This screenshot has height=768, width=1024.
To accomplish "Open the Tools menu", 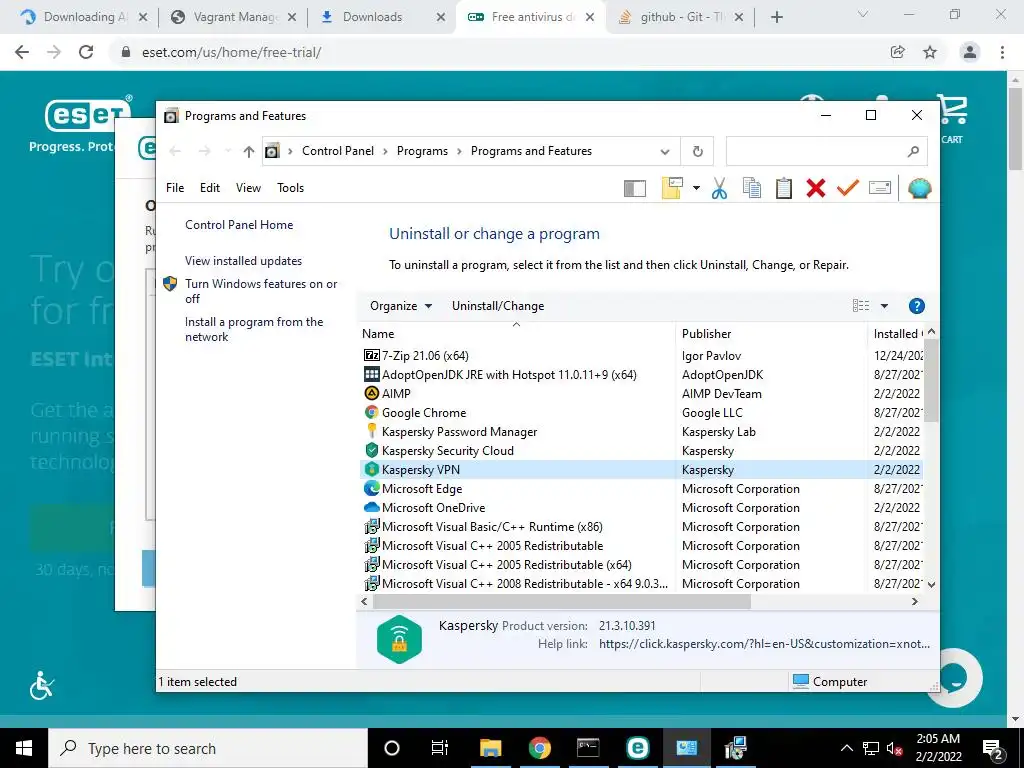I will (x=291, y=188).
